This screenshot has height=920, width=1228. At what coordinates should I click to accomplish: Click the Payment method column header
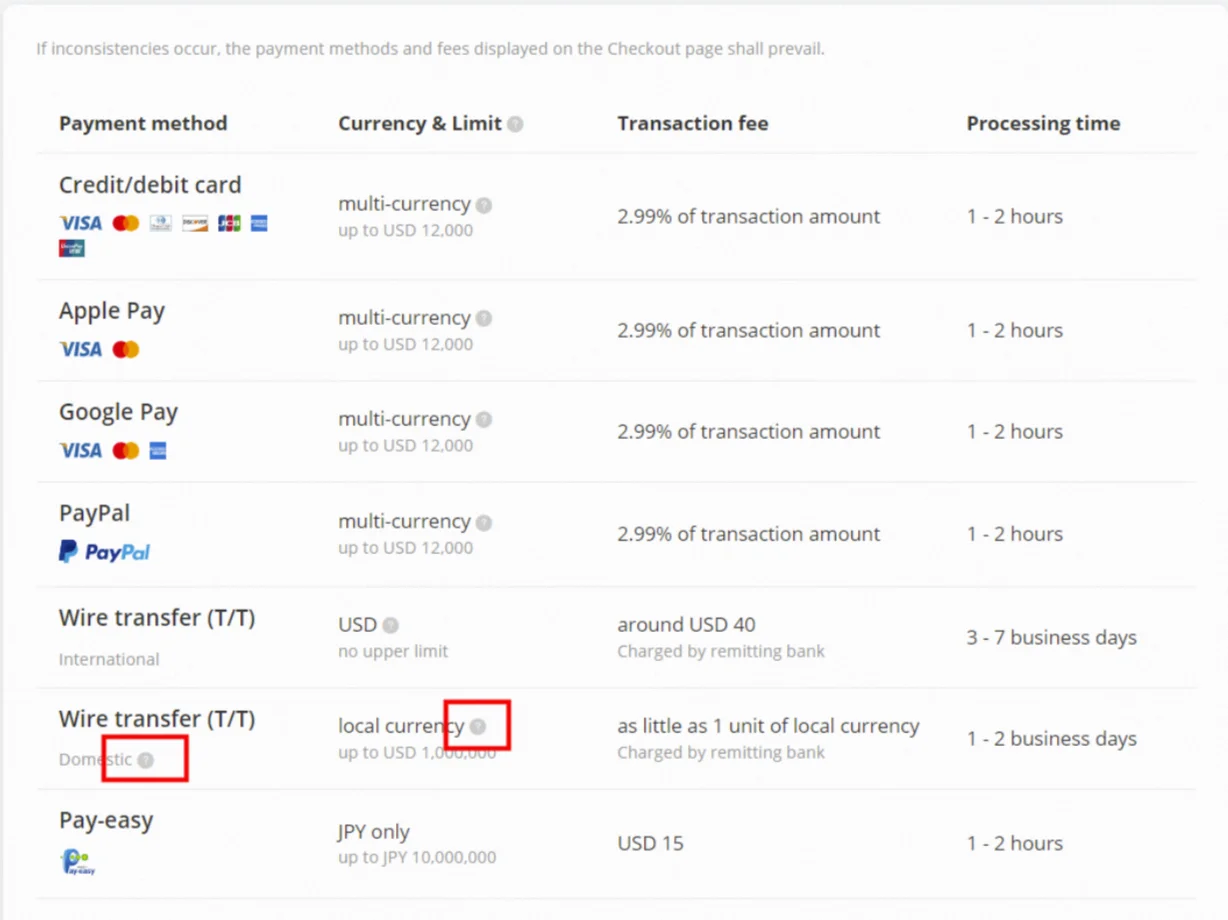pyautogui.click(x=143, y=124)
